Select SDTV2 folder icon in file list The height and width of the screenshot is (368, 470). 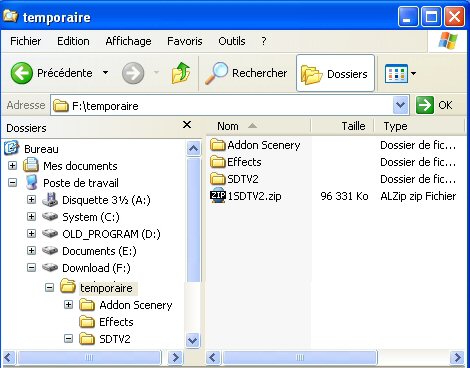pos(218,179)
